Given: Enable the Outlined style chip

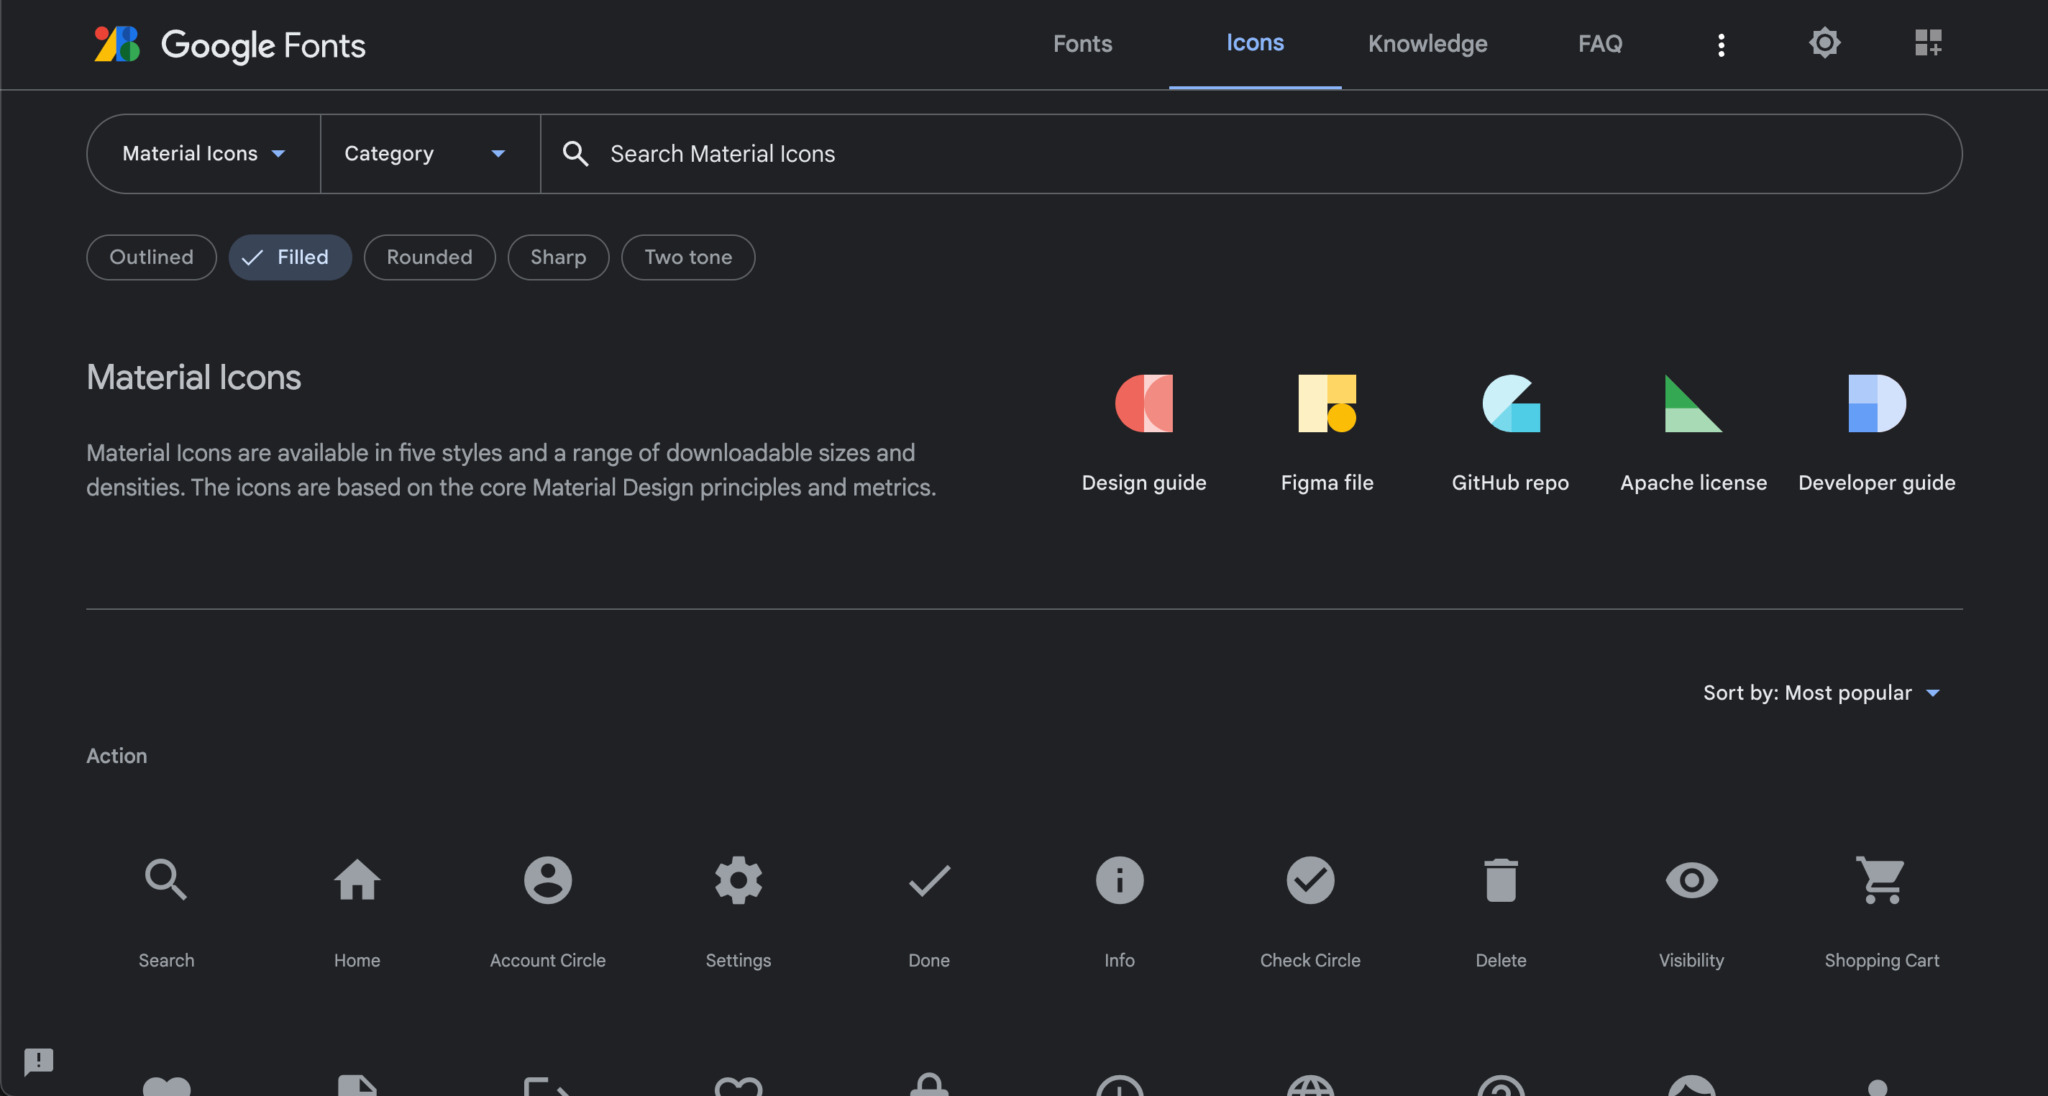Looking at the screenshot, I should point(151,257).
